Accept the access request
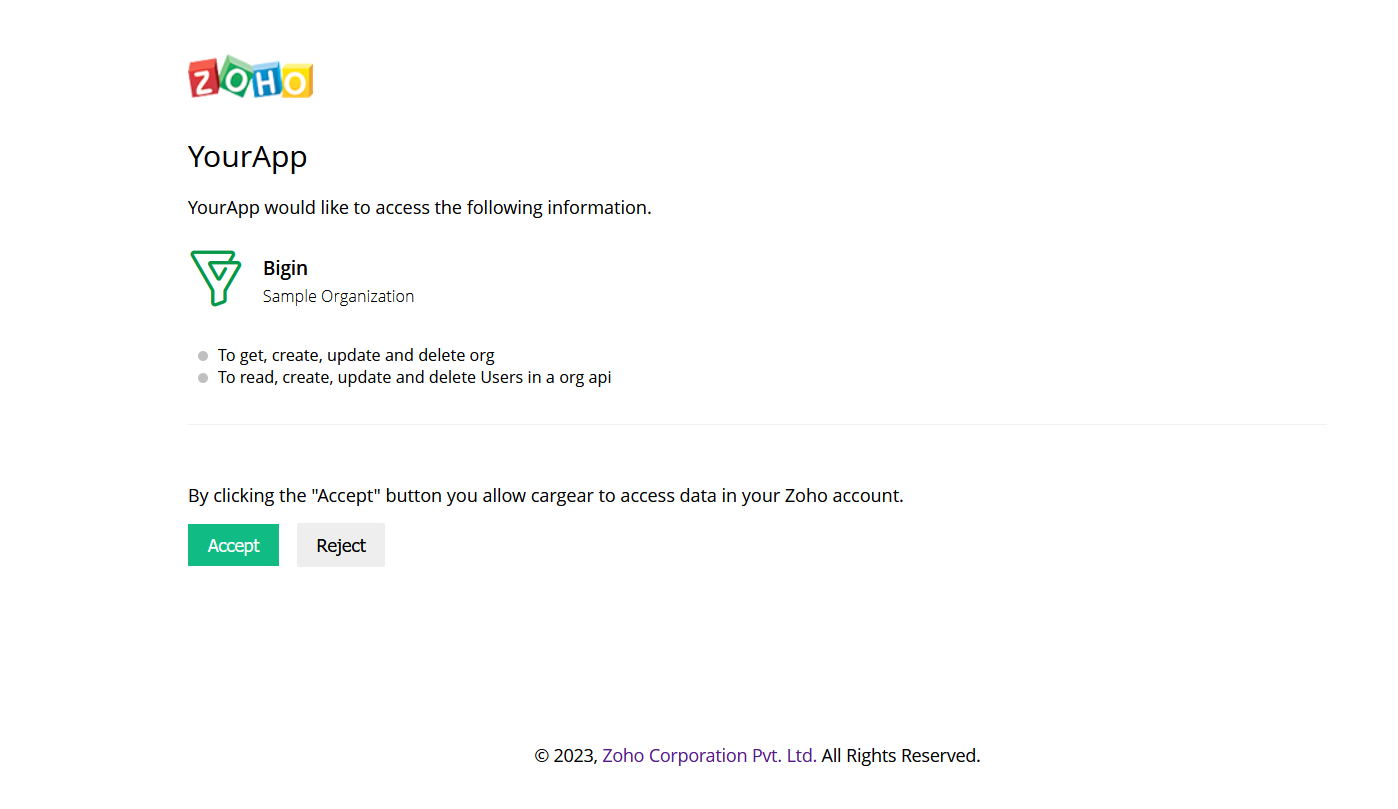 (x=233, y=545)
